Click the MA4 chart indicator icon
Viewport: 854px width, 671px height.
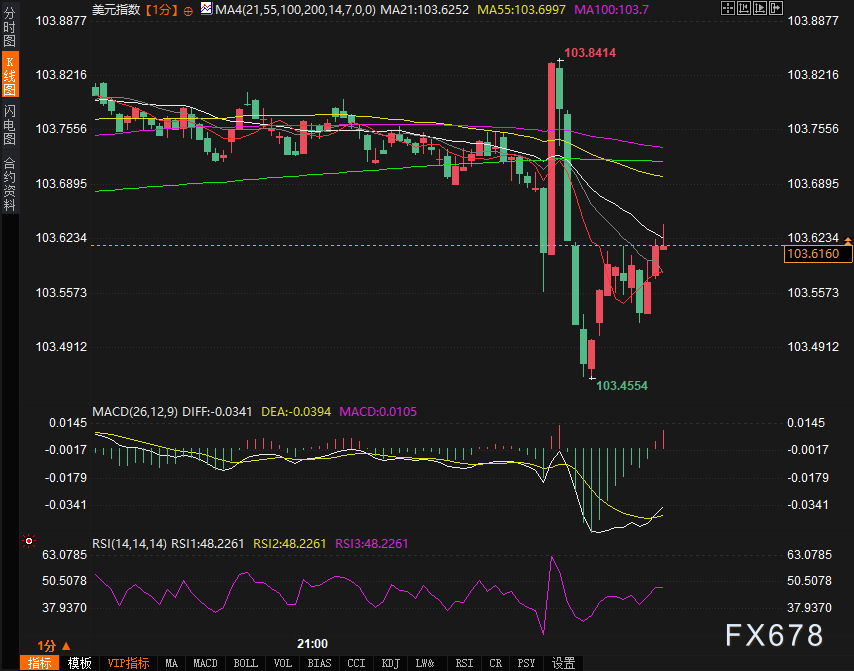pyautogui.click(x=205, y=9)
